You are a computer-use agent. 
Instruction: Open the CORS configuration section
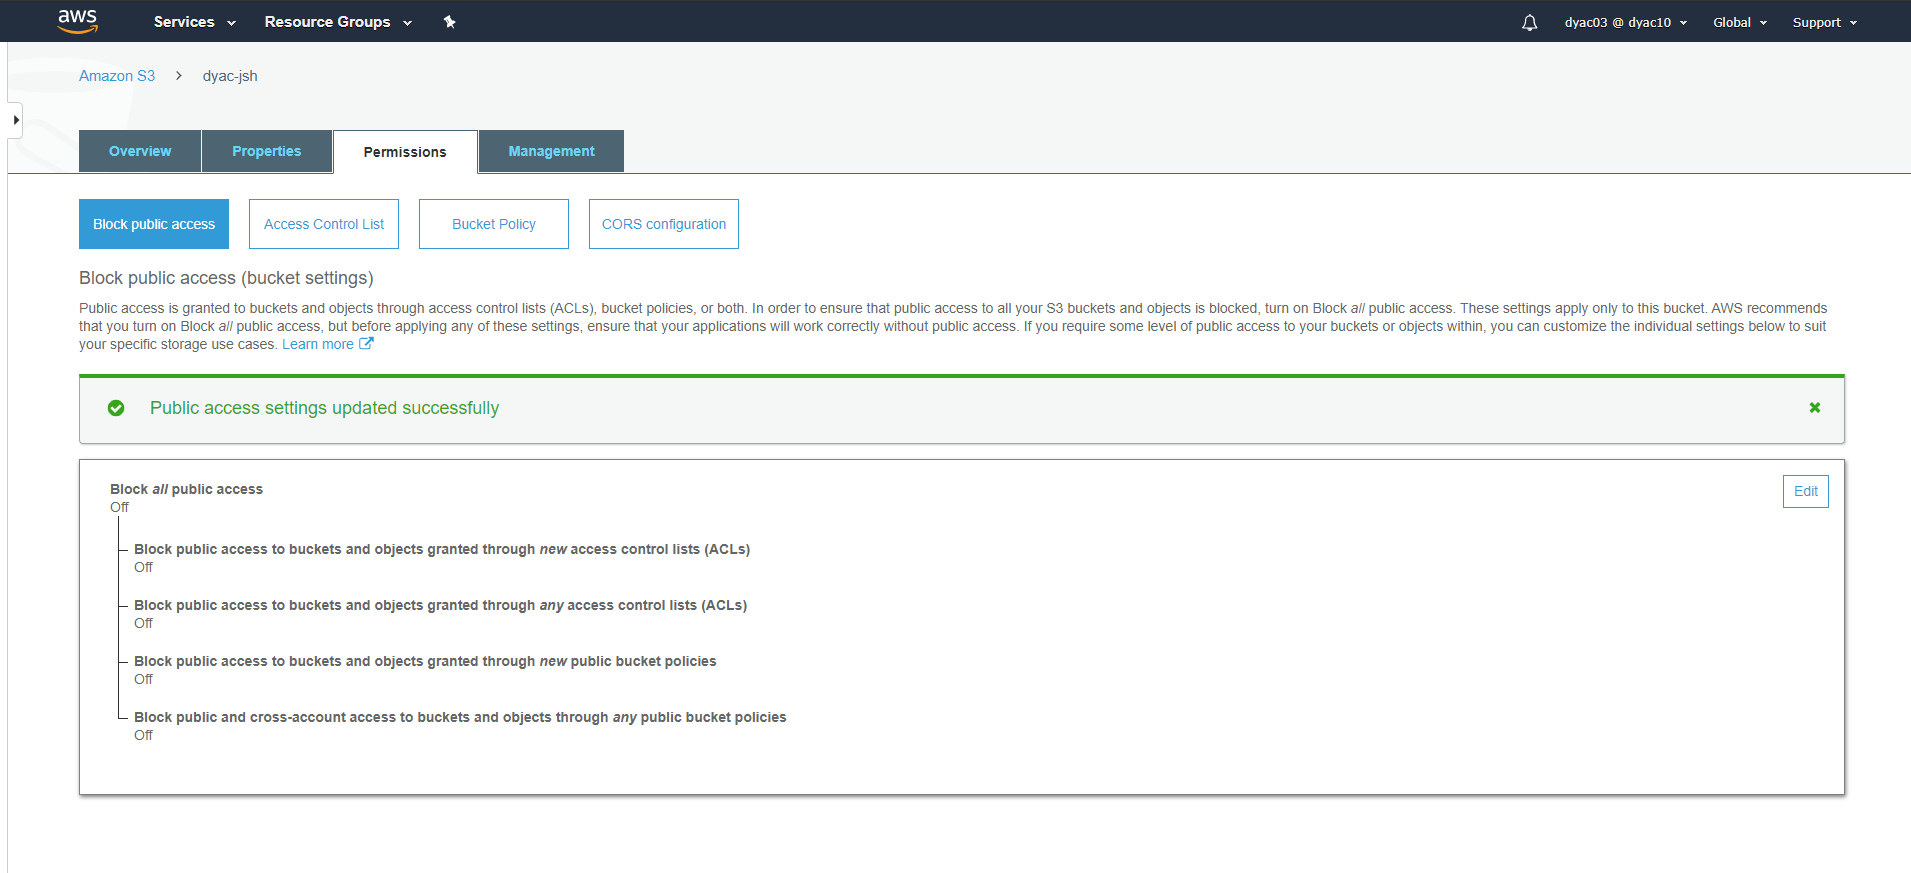tap(664, 224)
